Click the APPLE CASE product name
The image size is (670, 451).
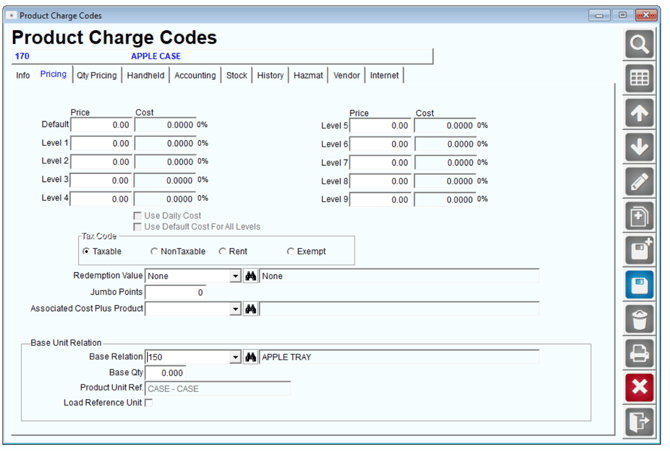coord(156,56)
